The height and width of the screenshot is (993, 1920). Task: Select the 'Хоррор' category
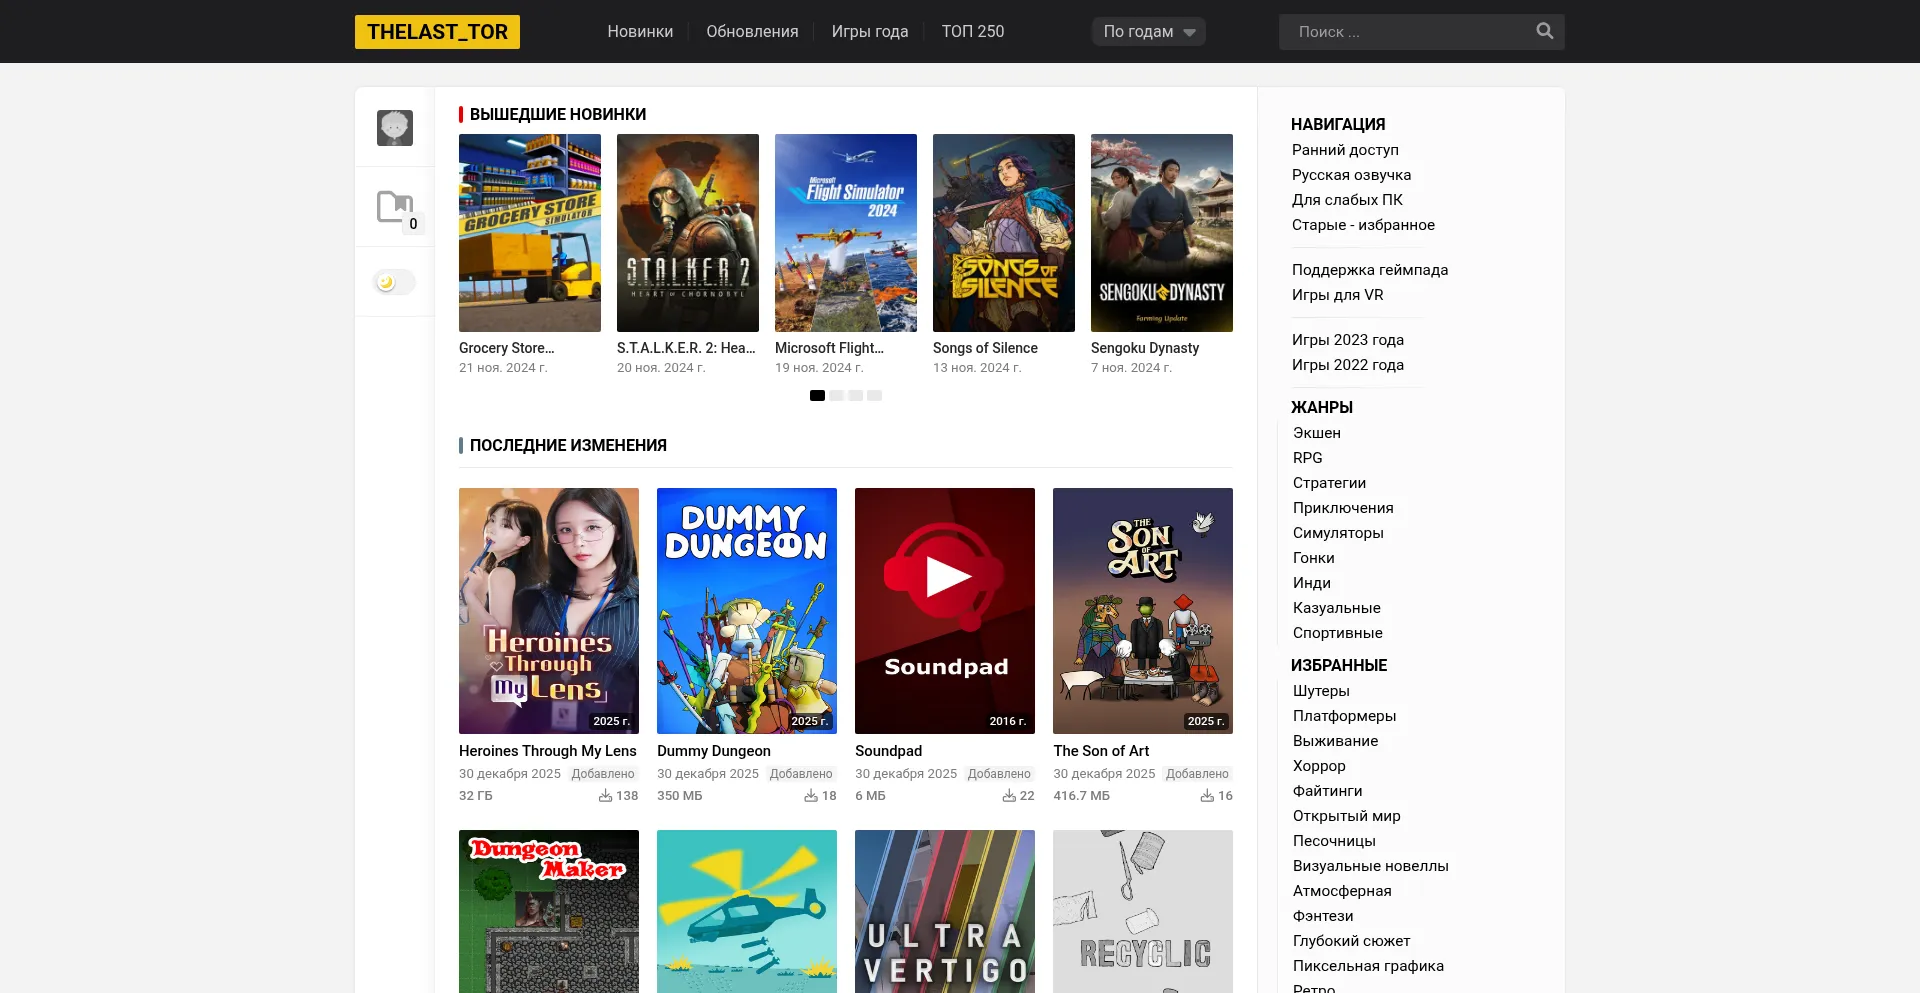[x=1319, y=766]
